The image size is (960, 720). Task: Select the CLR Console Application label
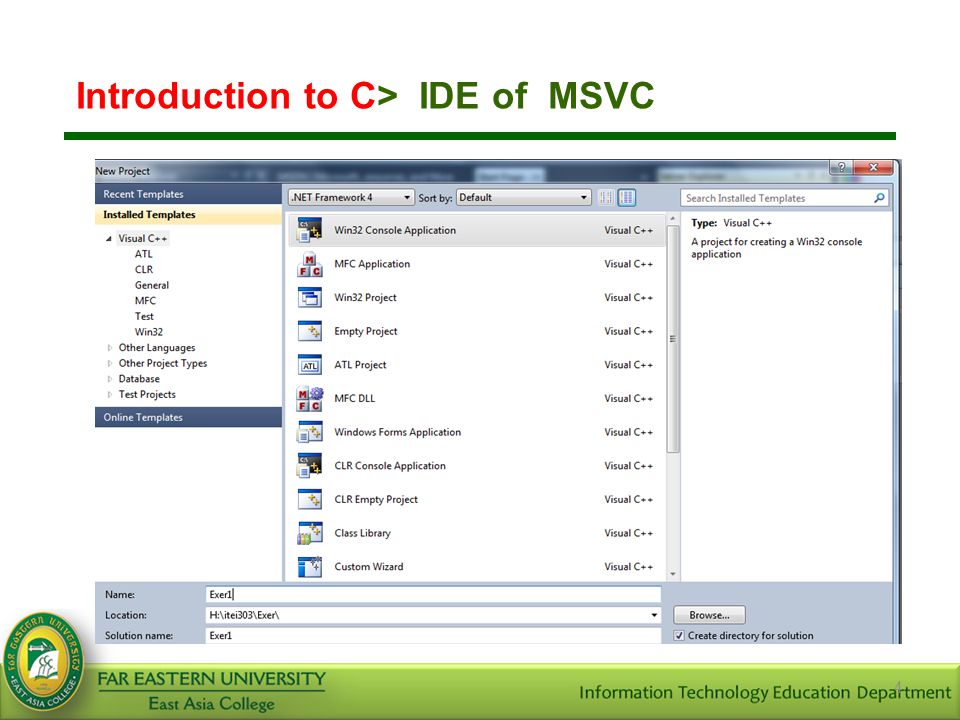[x=390, y=466]
